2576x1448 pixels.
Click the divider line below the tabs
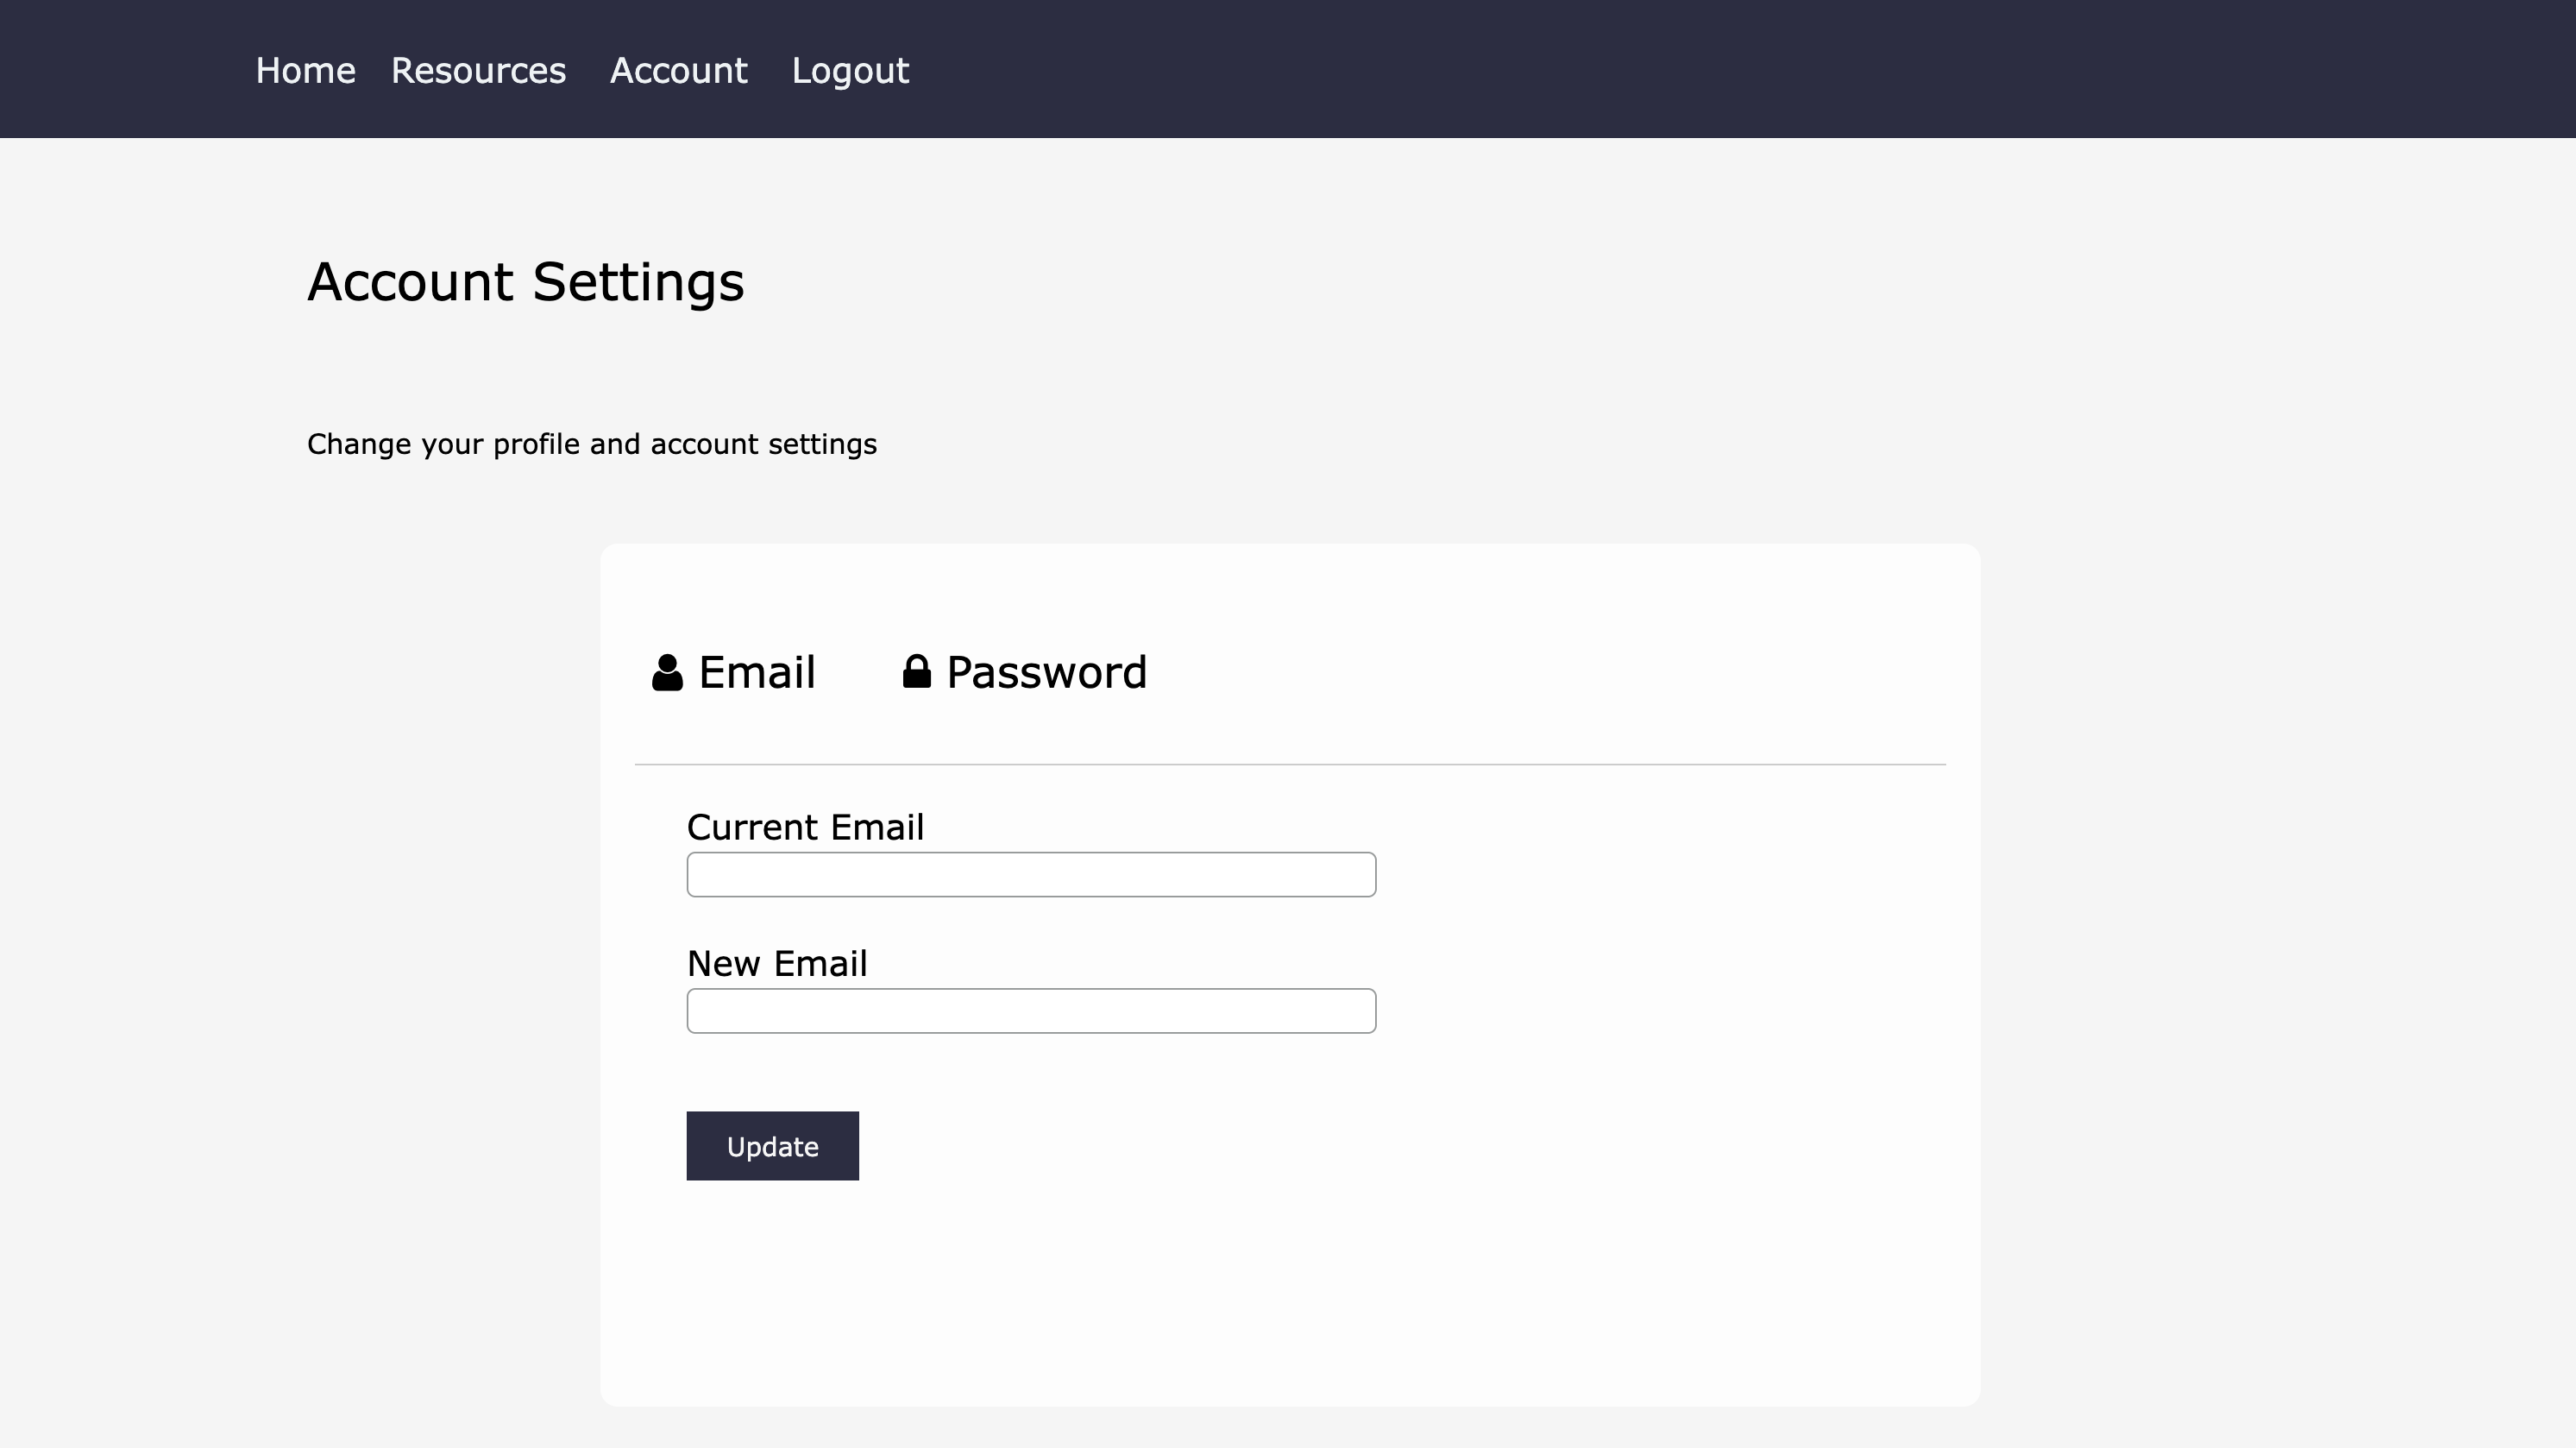tap(1290, 764)
